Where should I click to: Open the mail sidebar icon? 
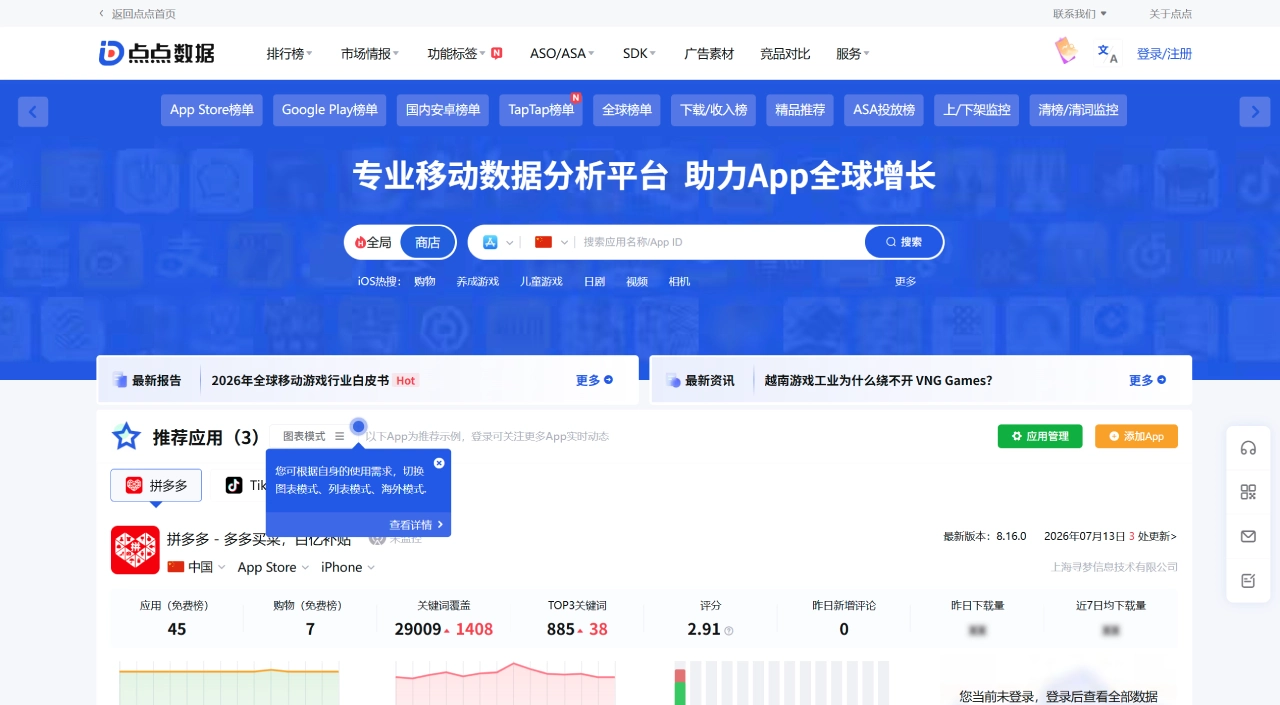1248,536
